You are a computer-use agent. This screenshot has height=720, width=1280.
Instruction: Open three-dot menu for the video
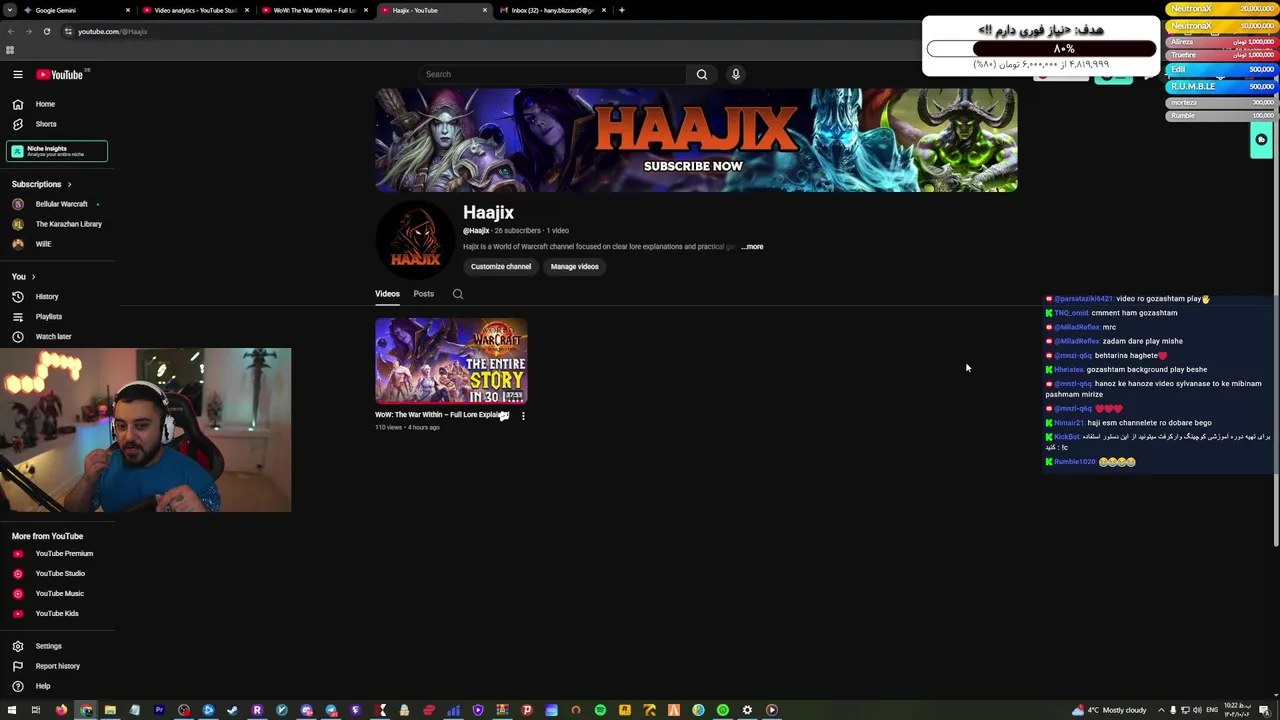[523, 416]
